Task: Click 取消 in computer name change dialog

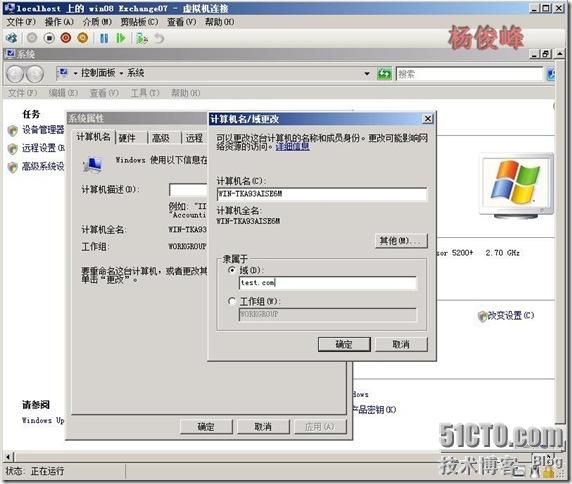Action: pos(401,344)
